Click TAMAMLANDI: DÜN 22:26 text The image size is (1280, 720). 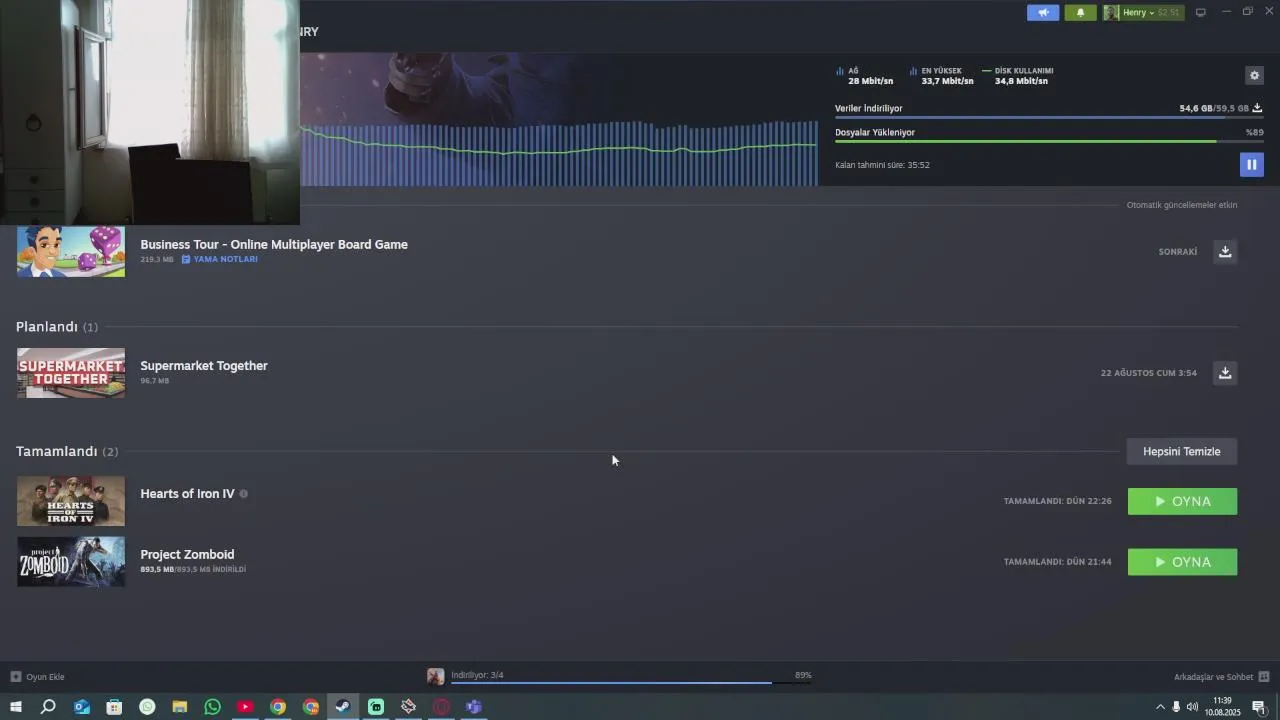(x=1058, y=501)
